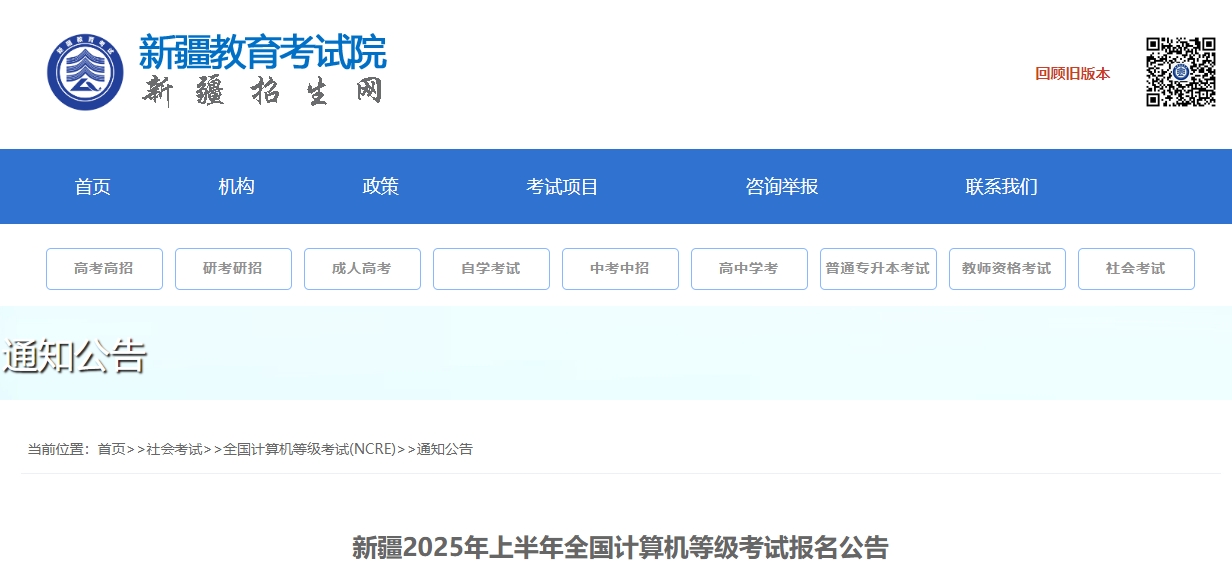Open the 研考研招 category
Screen dimensions: 1232x575
[x=233, y=269]
